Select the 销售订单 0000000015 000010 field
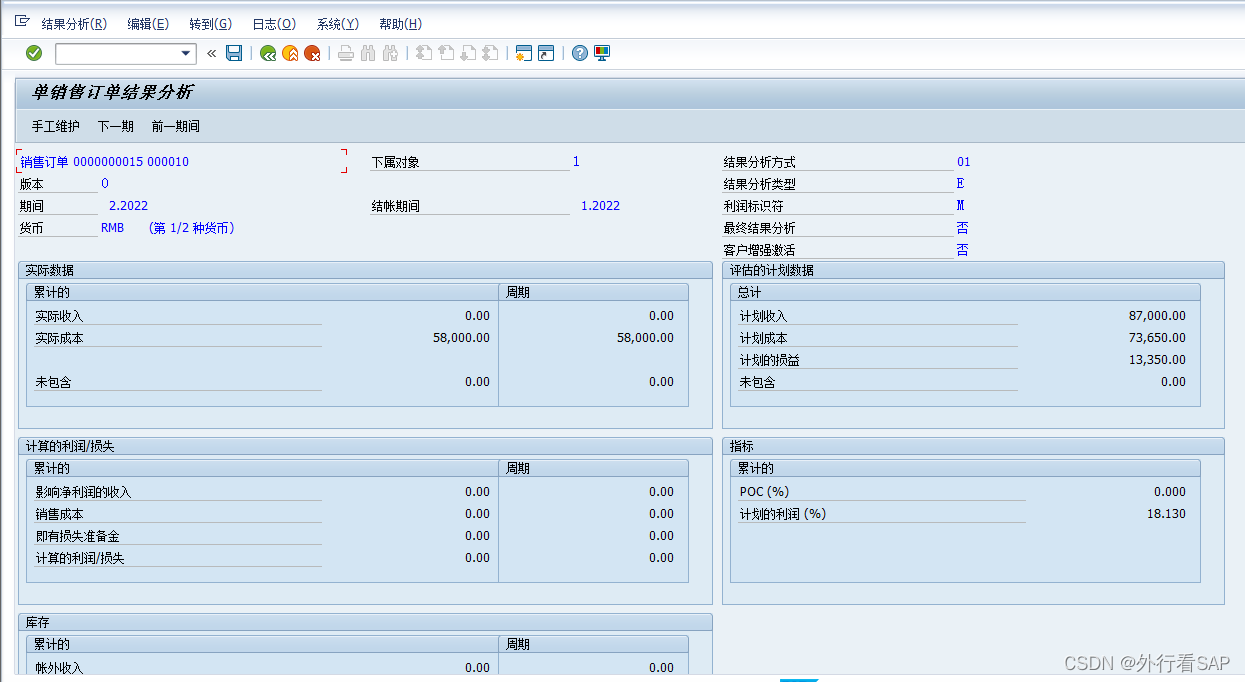The height and width of the screenshot is (682, 1245). tap(182, 162)
